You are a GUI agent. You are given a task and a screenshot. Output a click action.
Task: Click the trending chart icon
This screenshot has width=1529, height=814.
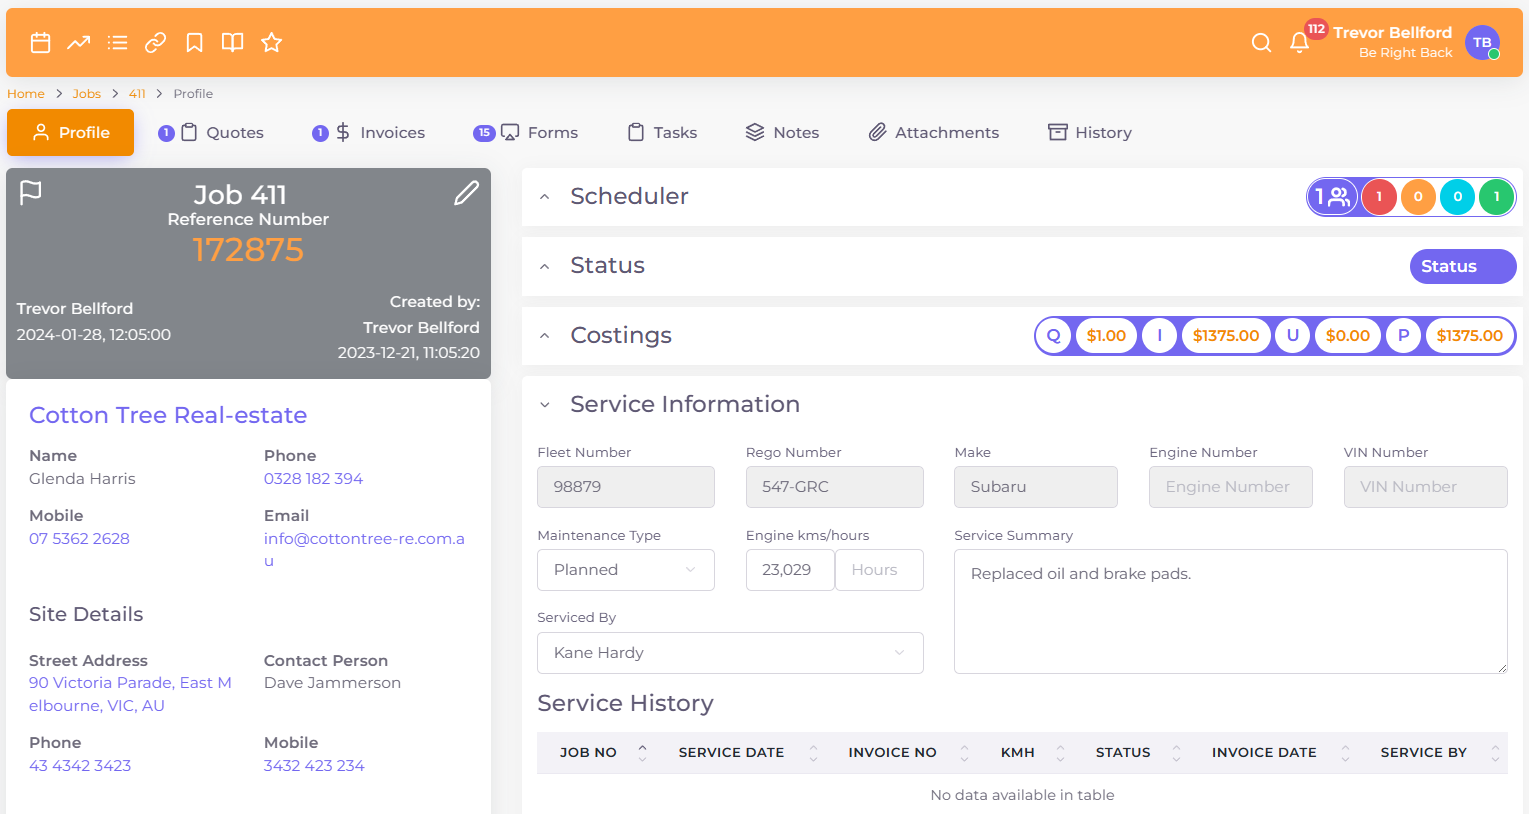[x=79, y=42]
